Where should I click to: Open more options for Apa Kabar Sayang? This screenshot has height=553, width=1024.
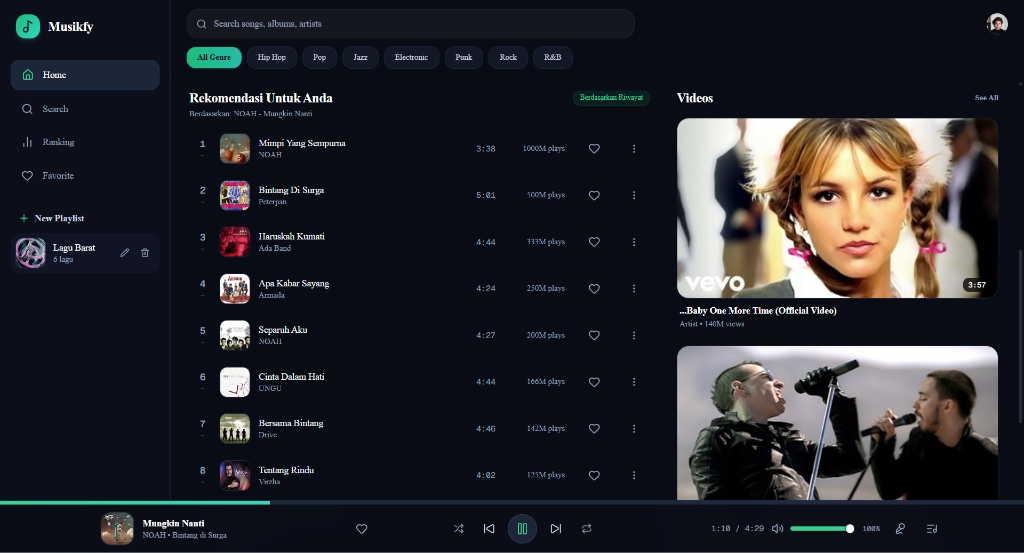tap(633, 289)
